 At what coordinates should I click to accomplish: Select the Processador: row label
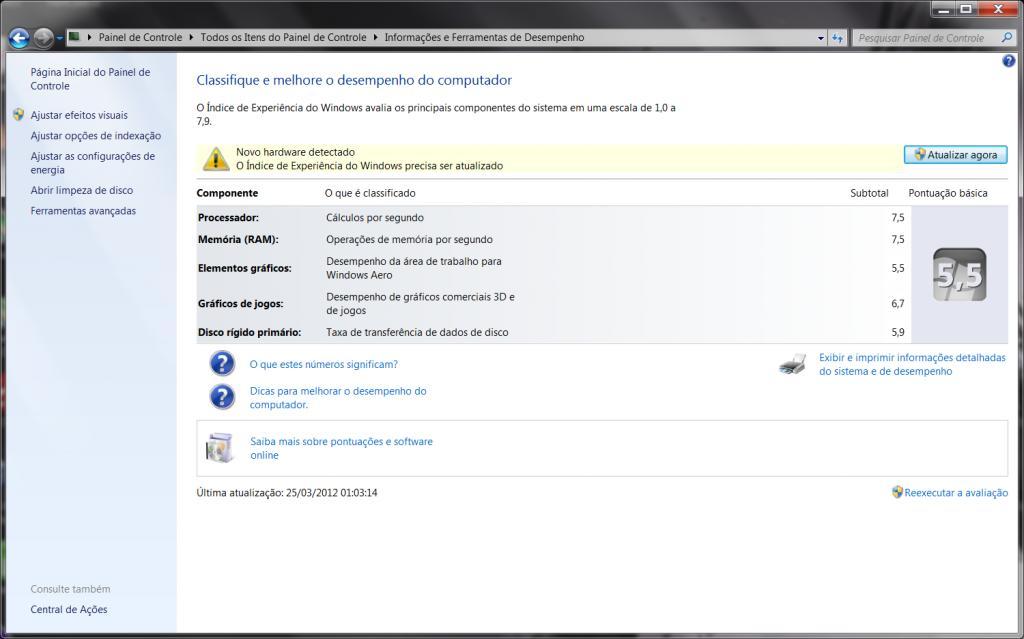click(x=228, y=218)
